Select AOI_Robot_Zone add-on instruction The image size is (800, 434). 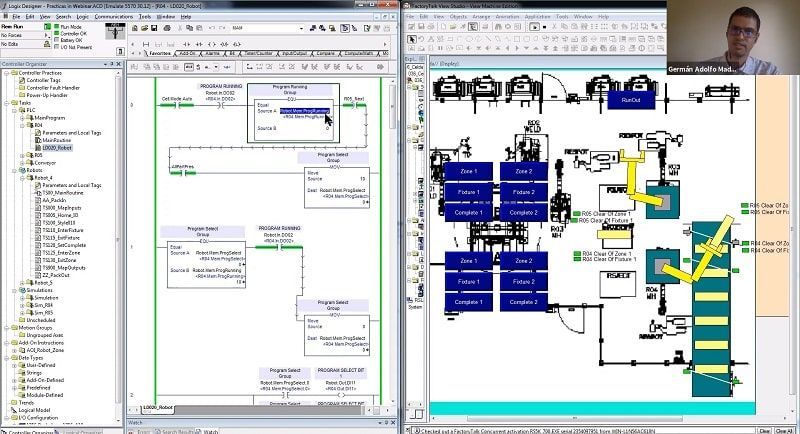pyautogui.click(x=45, y=350)
